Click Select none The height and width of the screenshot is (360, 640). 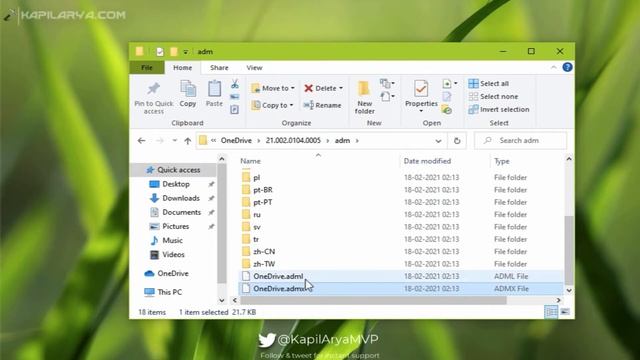493,97
